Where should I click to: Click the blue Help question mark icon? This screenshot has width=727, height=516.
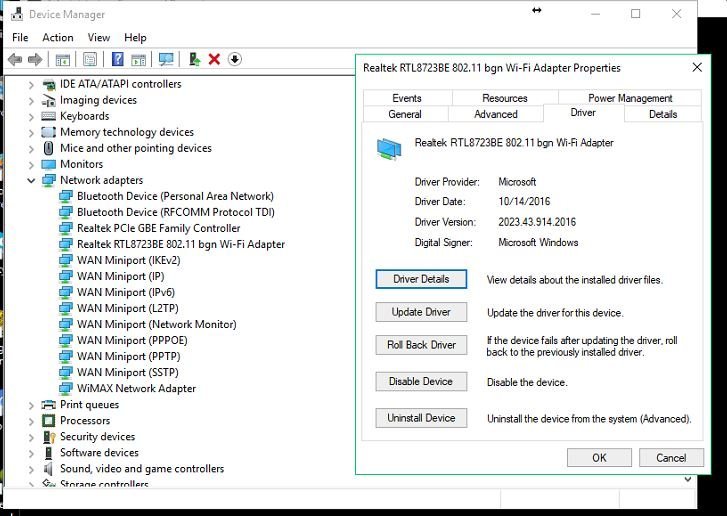click(118, 59)
